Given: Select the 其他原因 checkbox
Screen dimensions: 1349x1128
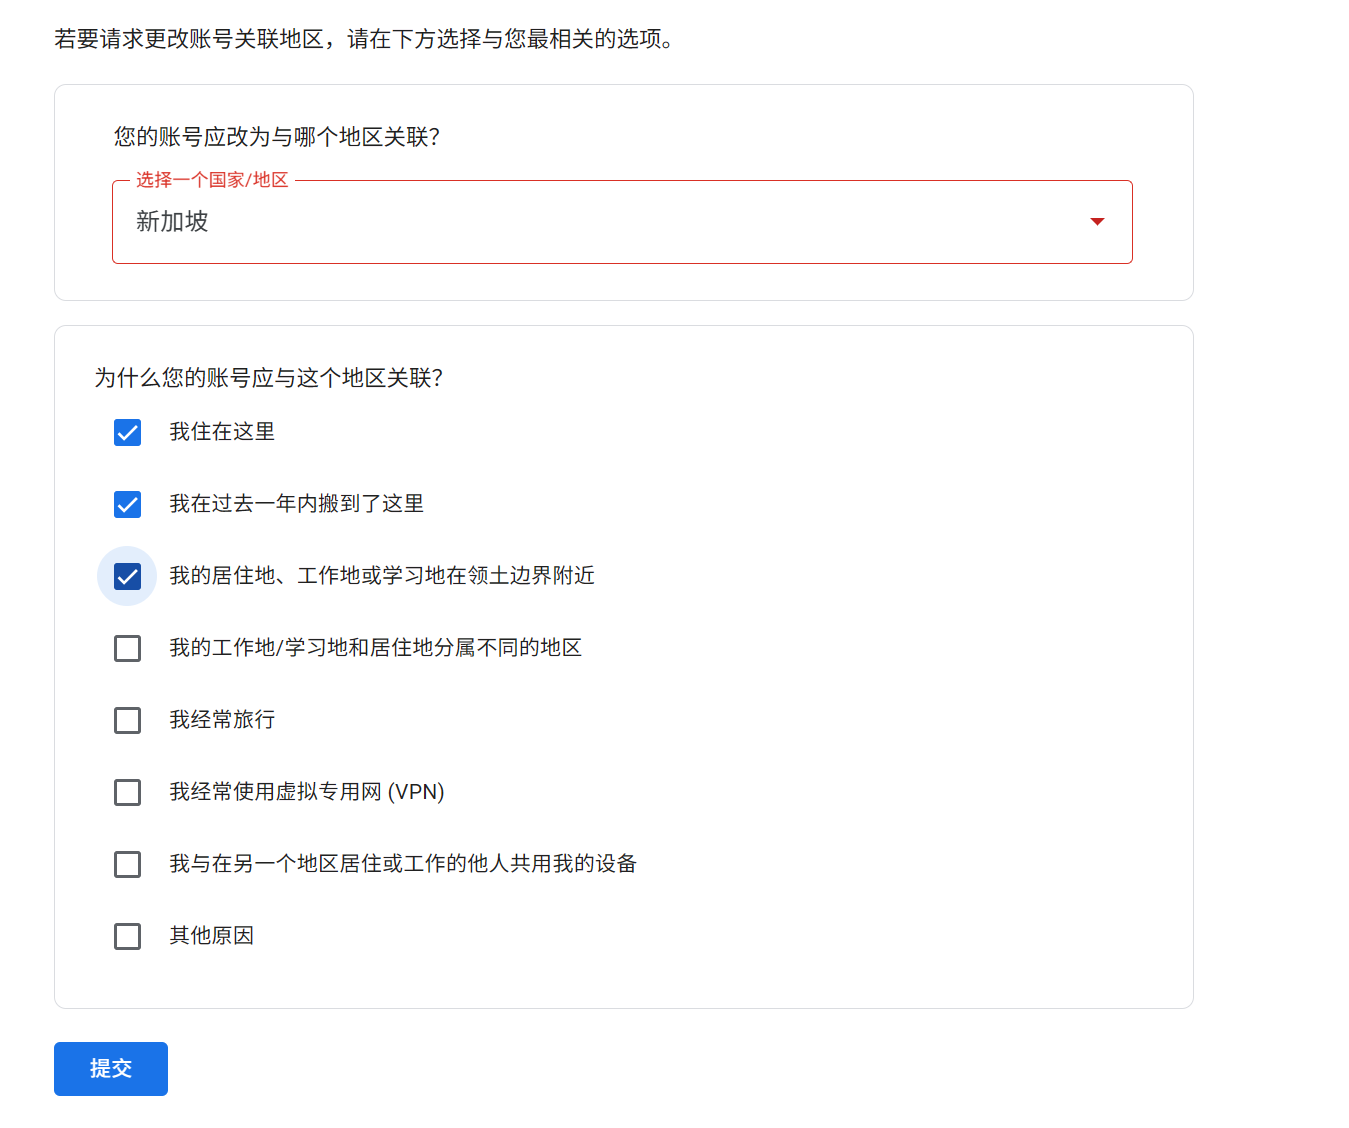Looking at the screenshot, I should (x=127, y=936).
